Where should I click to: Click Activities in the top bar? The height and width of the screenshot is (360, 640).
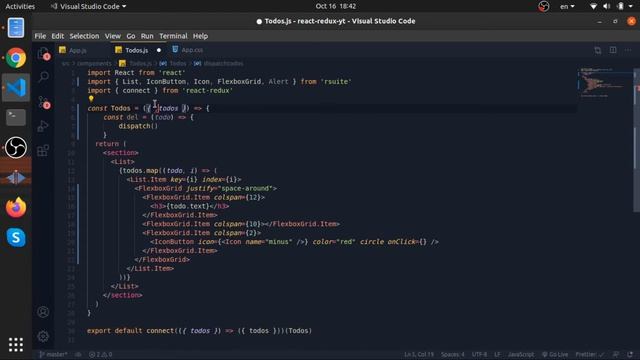click(20, 7)
